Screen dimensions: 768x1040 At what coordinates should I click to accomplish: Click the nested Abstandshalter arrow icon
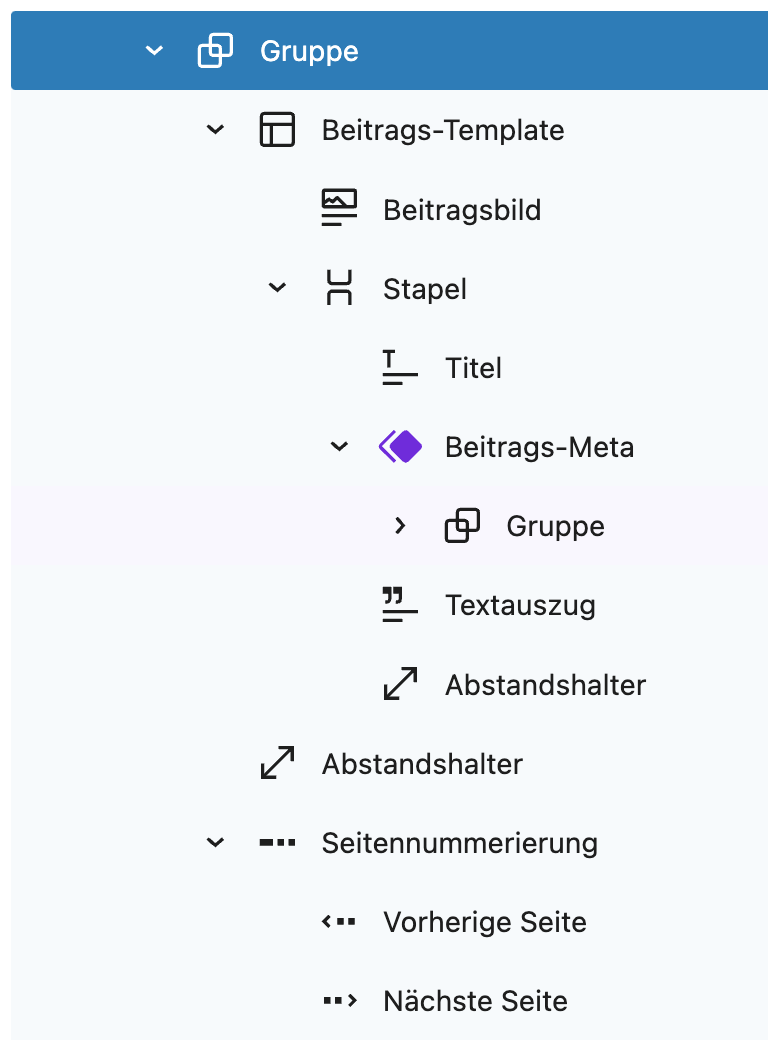pyautogui.click(x=401, y=684)
